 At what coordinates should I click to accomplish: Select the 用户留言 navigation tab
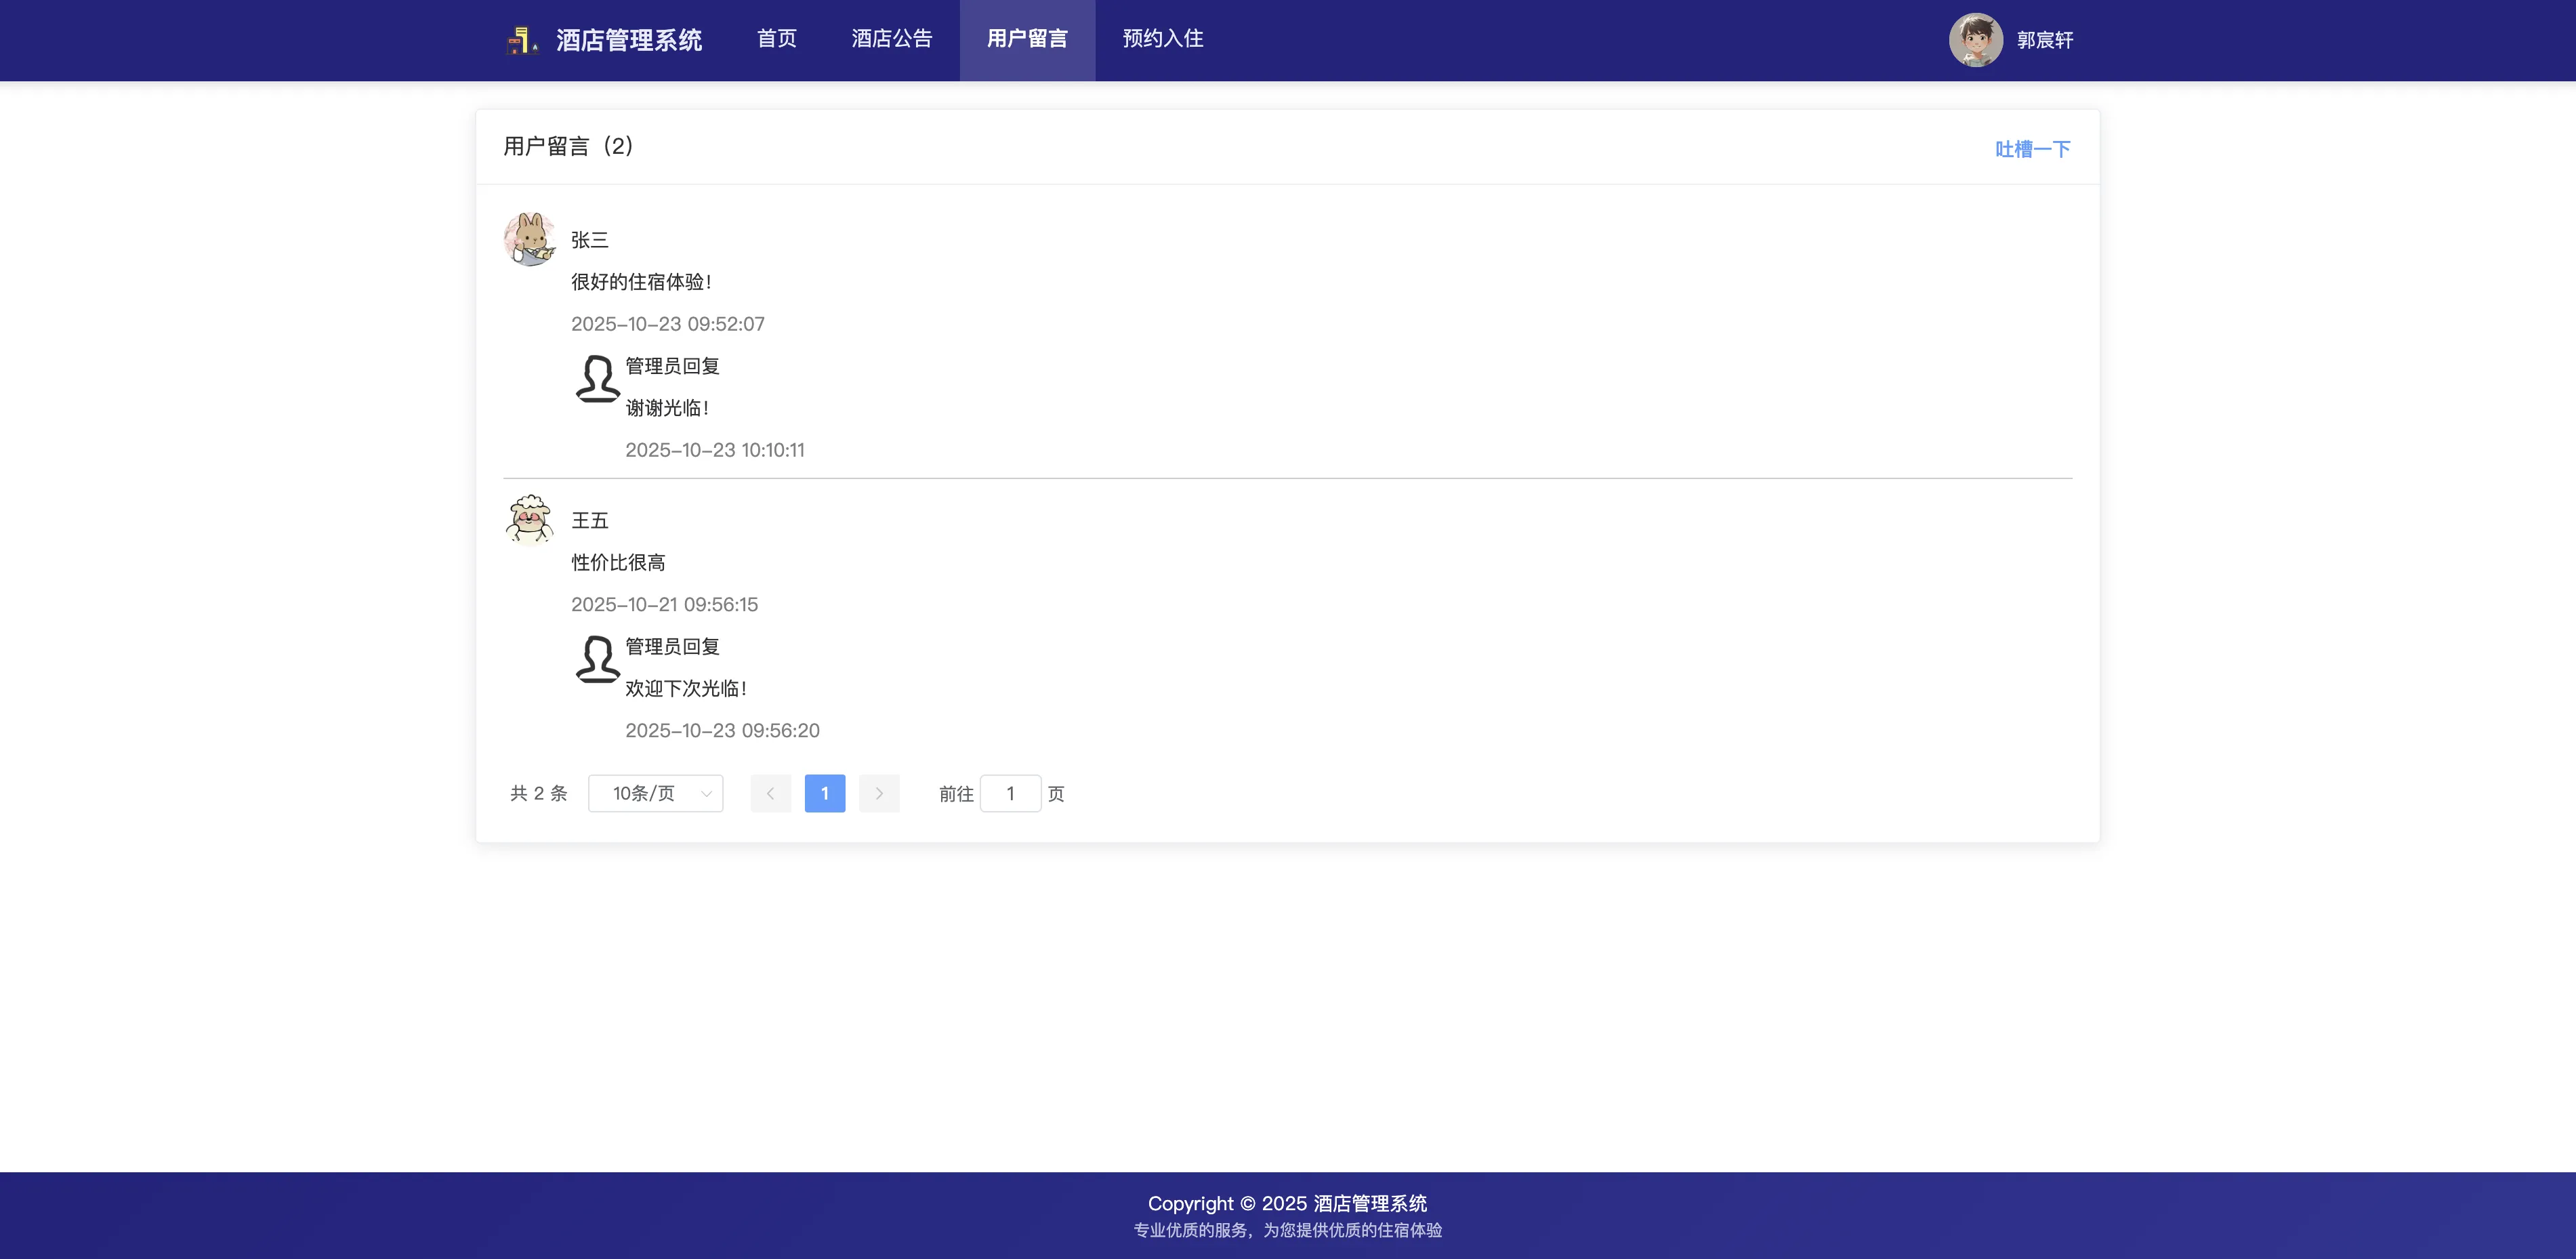pos(1027,39)
